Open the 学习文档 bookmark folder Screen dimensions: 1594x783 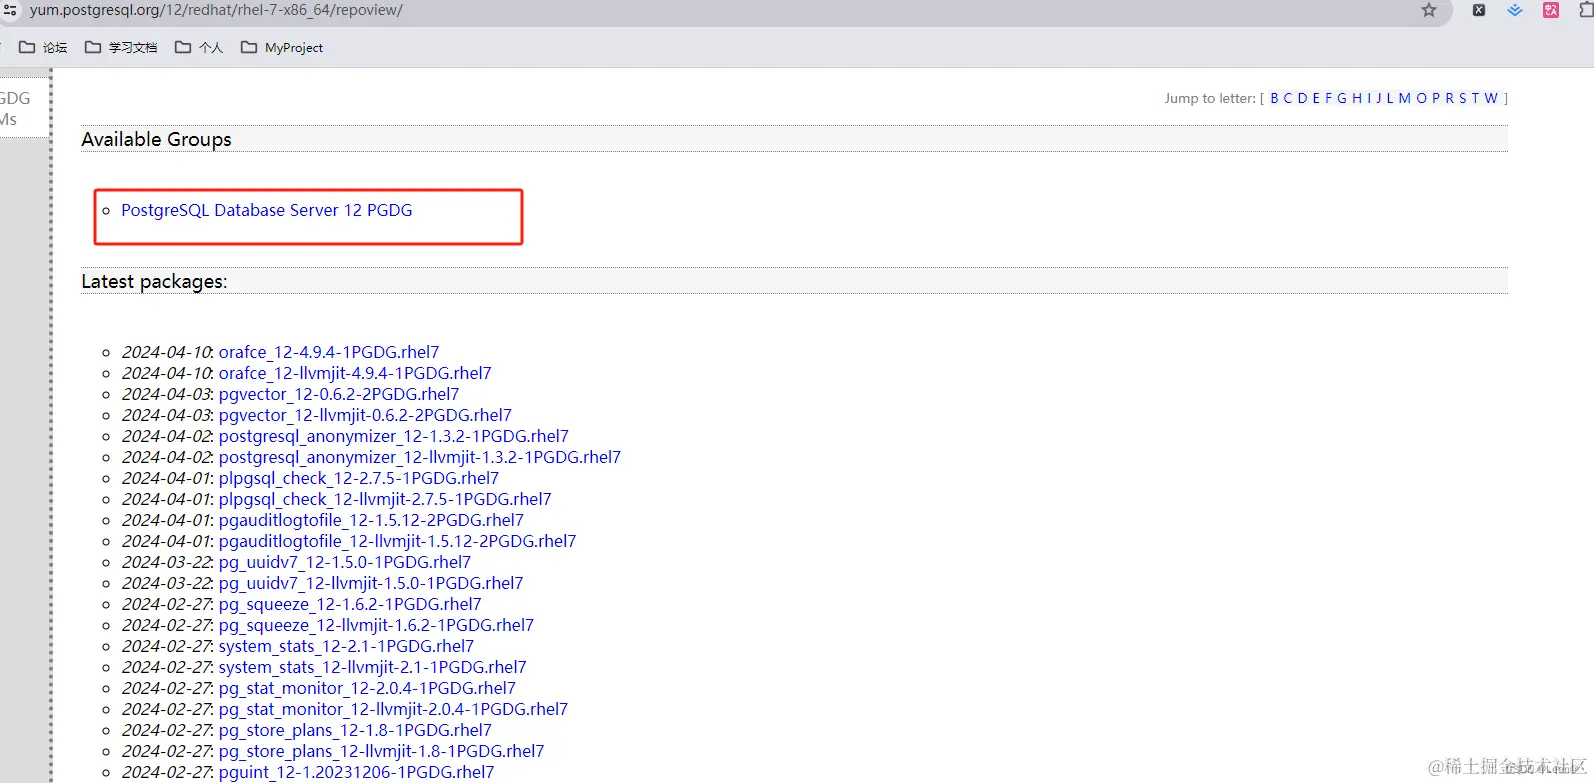121,47
